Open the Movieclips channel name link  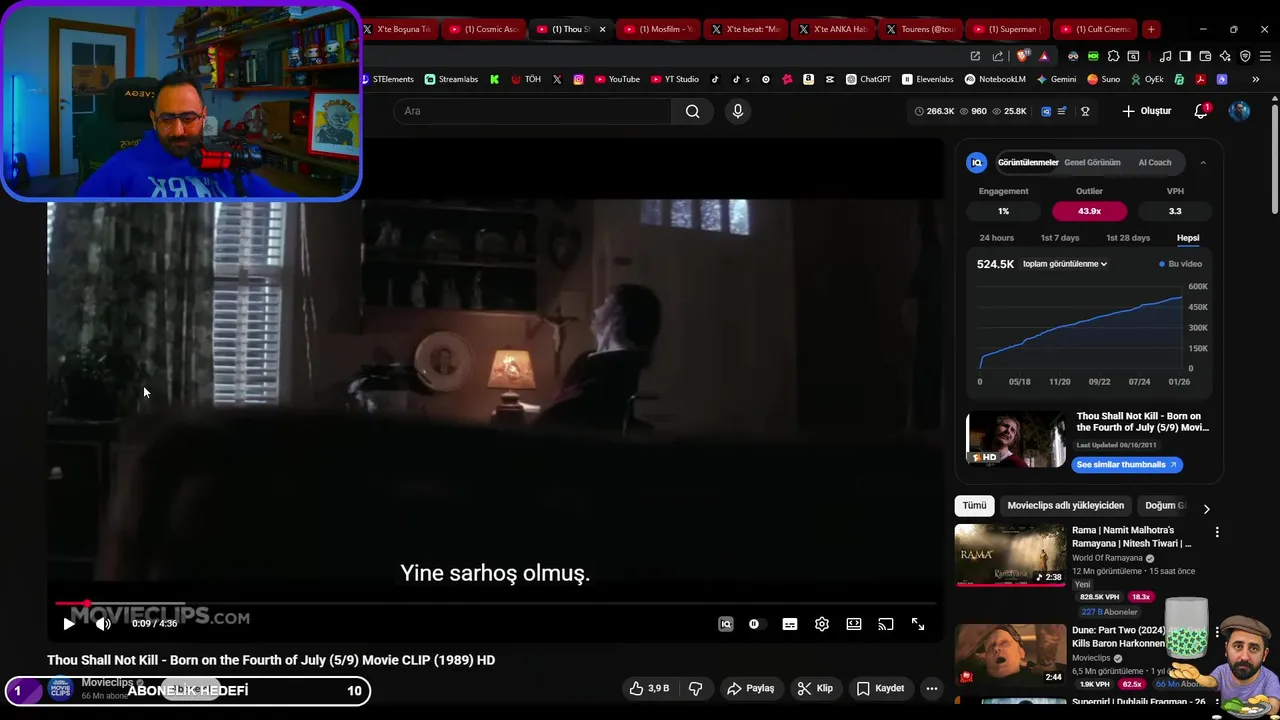pos(107,682)
